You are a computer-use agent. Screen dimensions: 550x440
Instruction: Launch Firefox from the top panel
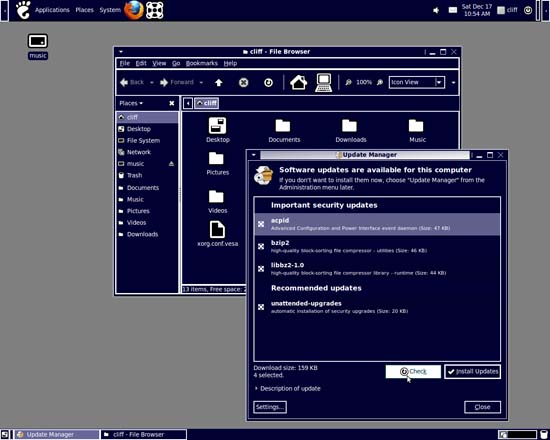tap(134, 10)
